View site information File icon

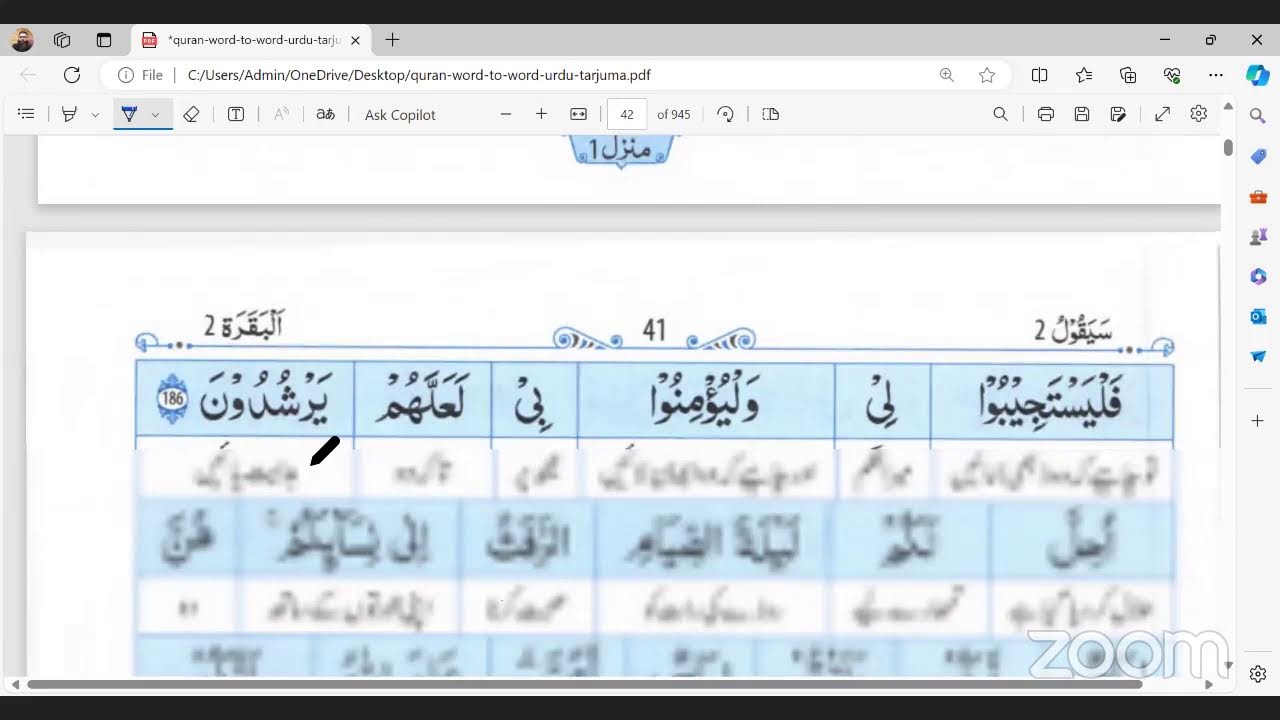[x=141, y=75]
